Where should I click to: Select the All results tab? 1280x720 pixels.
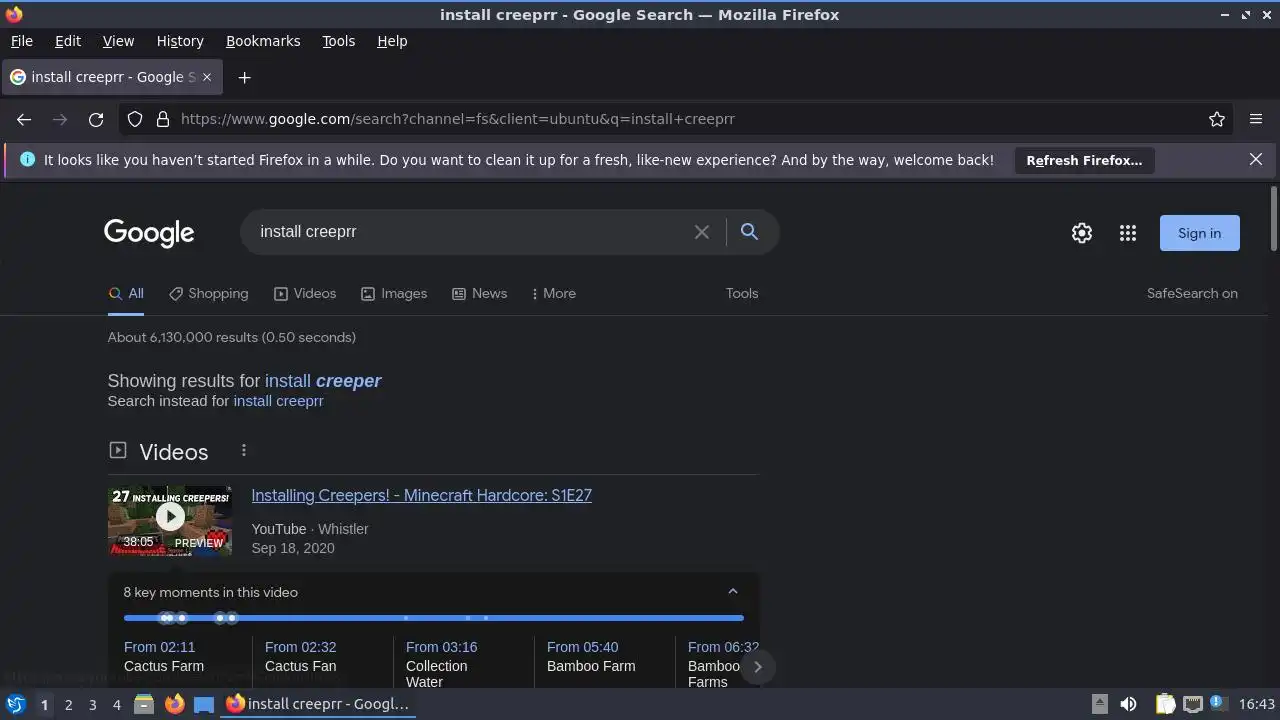(x=126, y=293)
